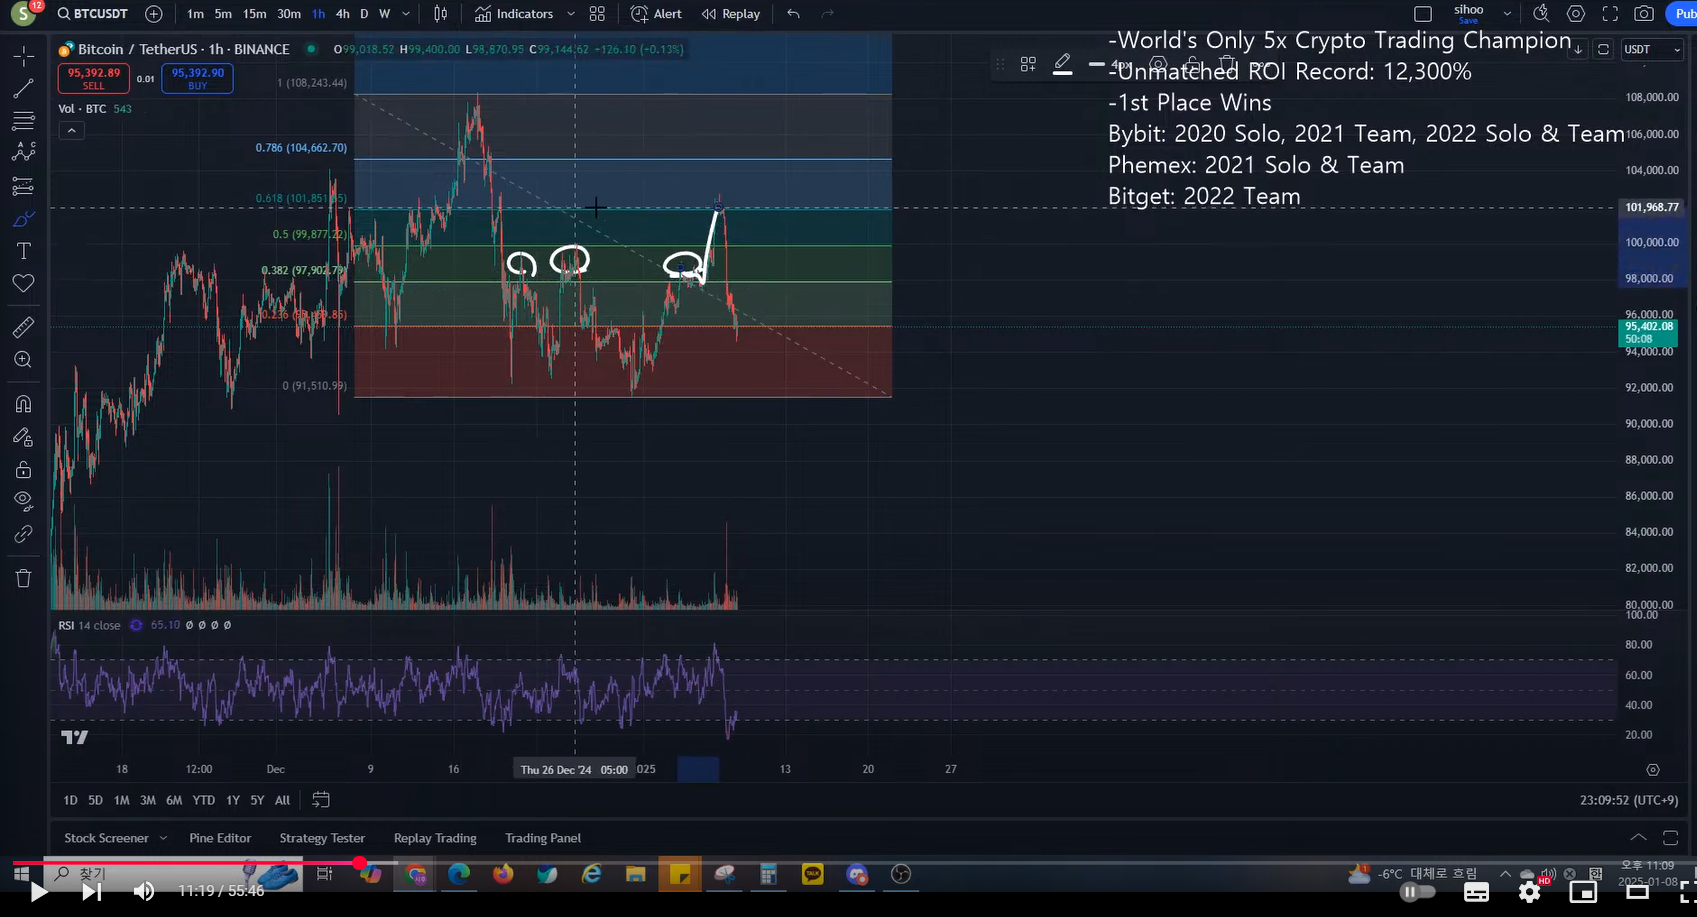The image size is (1697, 917).
Task: Open the 23:09:52 (UTC+9) timezone menu
Action: coord(1629,800)
